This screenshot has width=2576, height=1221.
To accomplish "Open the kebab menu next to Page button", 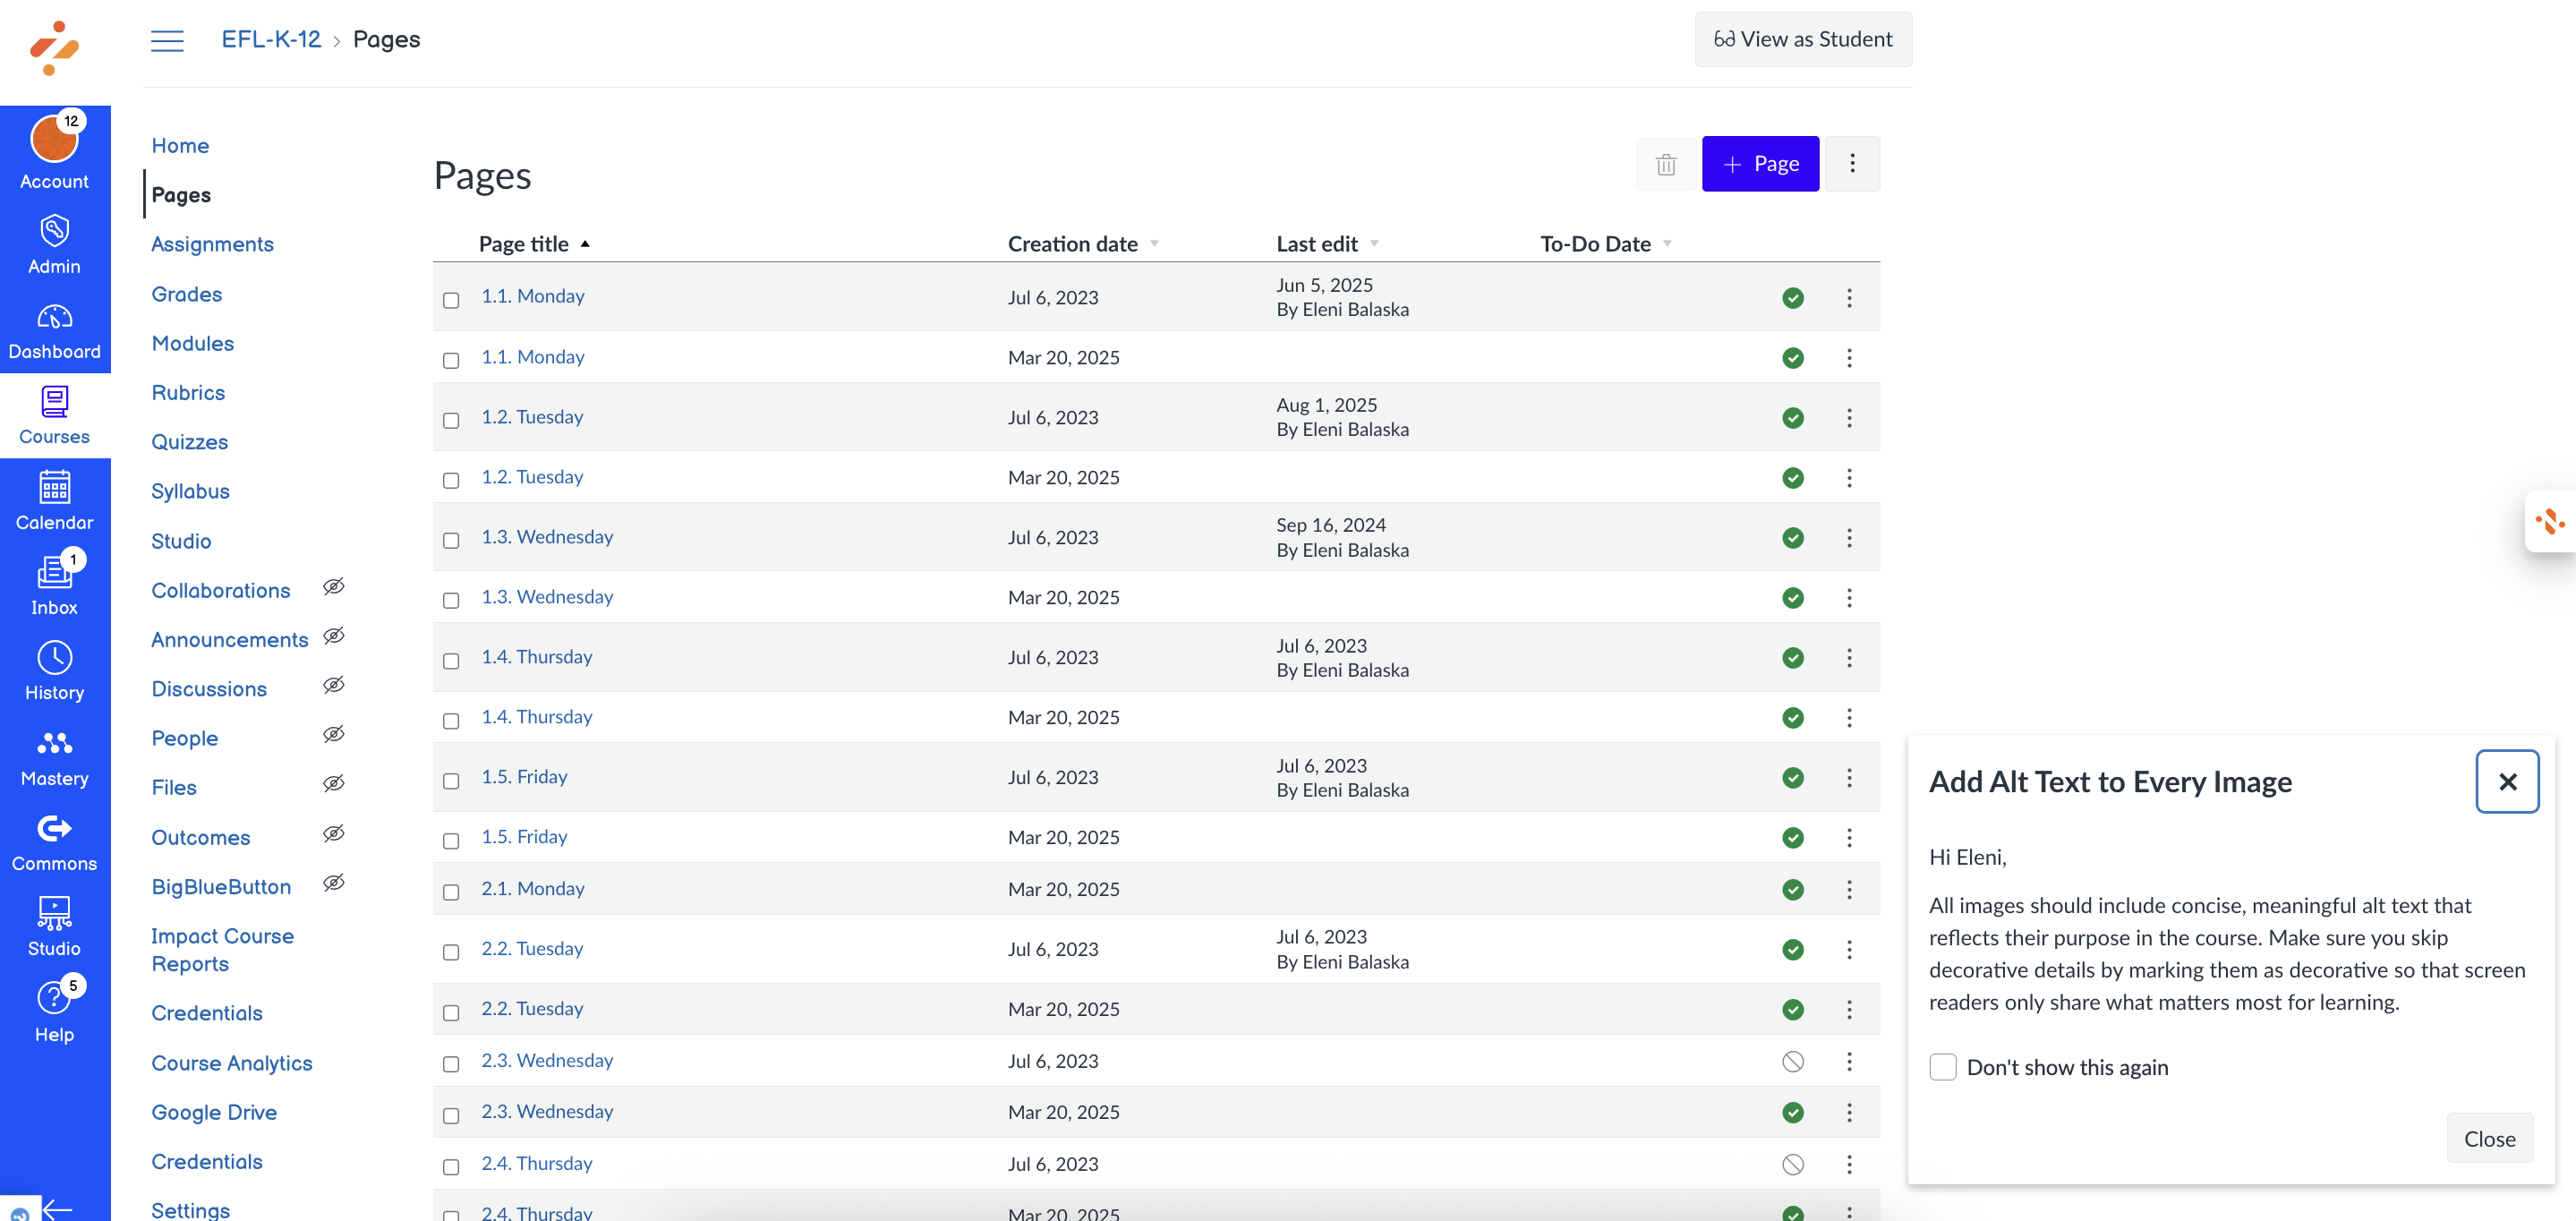I will click(x=1851, y=164).
